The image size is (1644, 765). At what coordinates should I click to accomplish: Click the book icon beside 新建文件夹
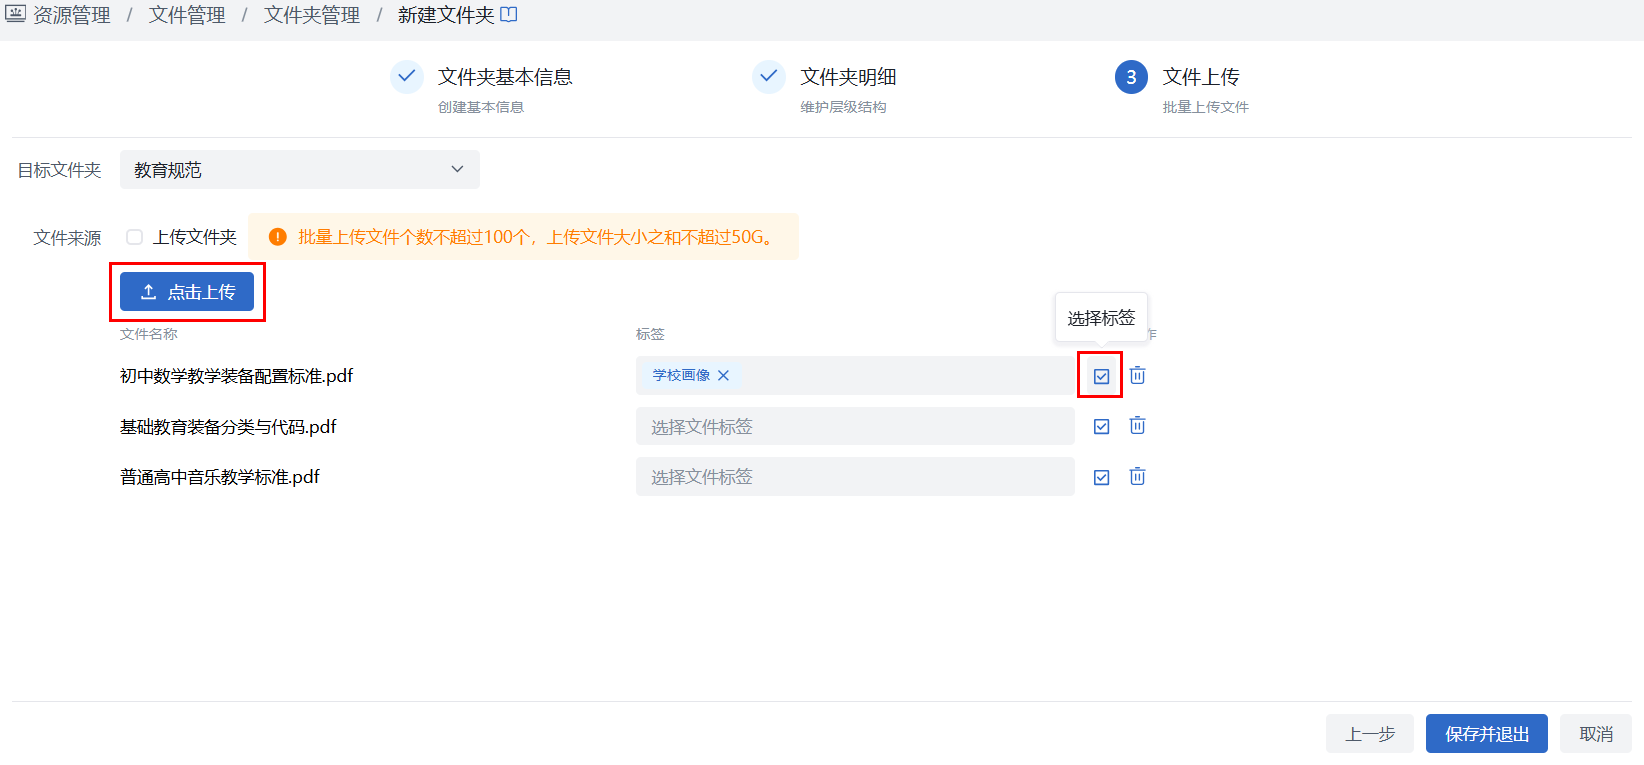pos(509,15)
